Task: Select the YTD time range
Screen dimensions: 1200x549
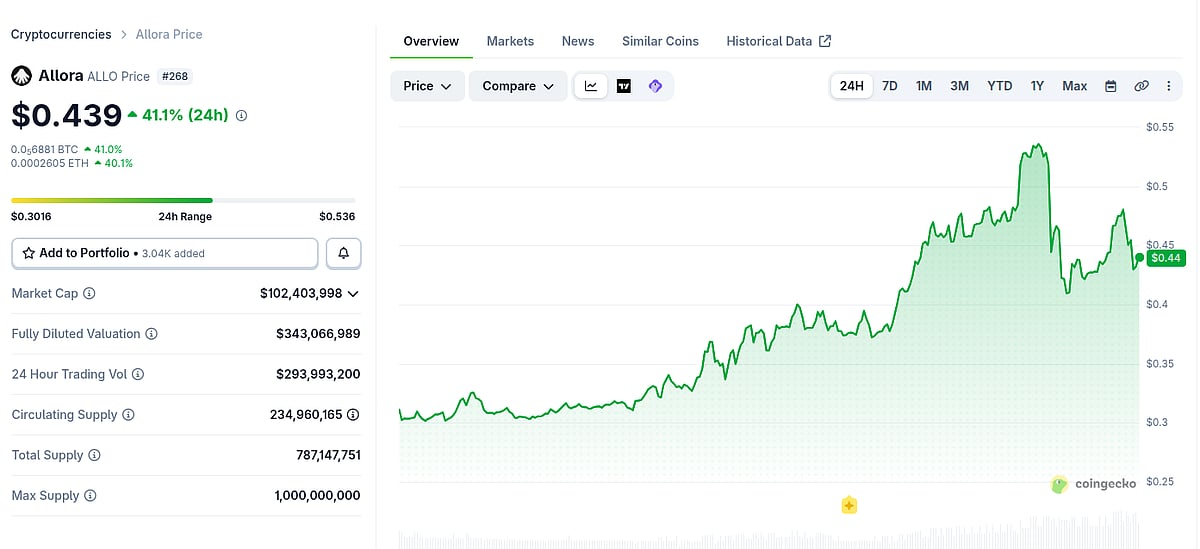Action: (x=1000, y=86)
